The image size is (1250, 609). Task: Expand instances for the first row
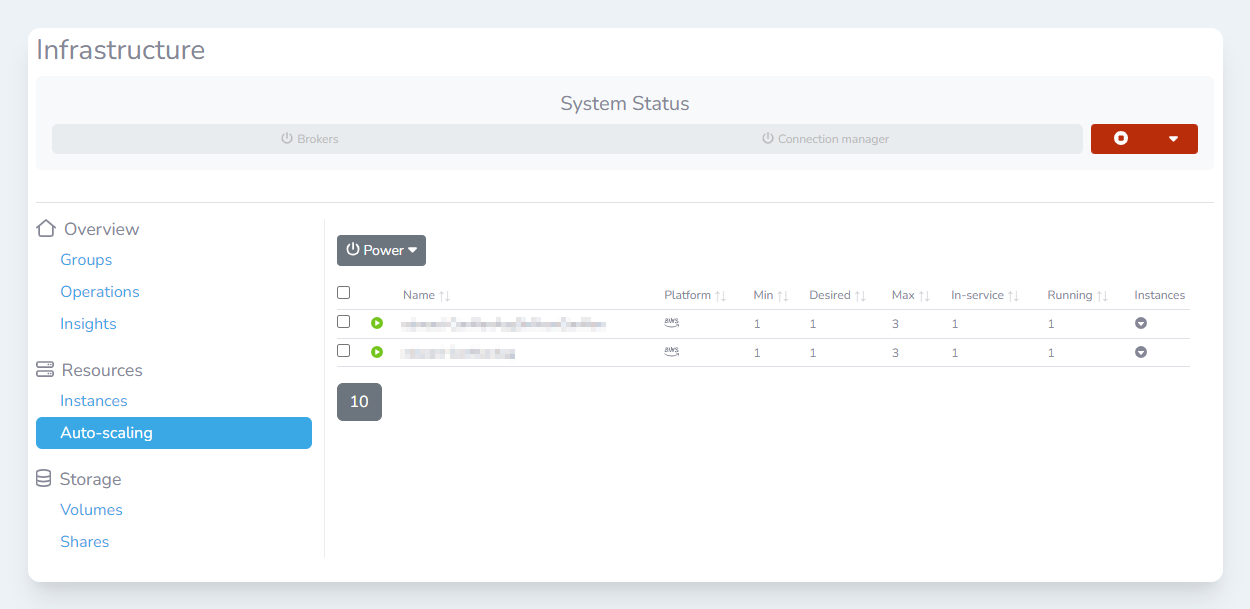point(1140,324)
